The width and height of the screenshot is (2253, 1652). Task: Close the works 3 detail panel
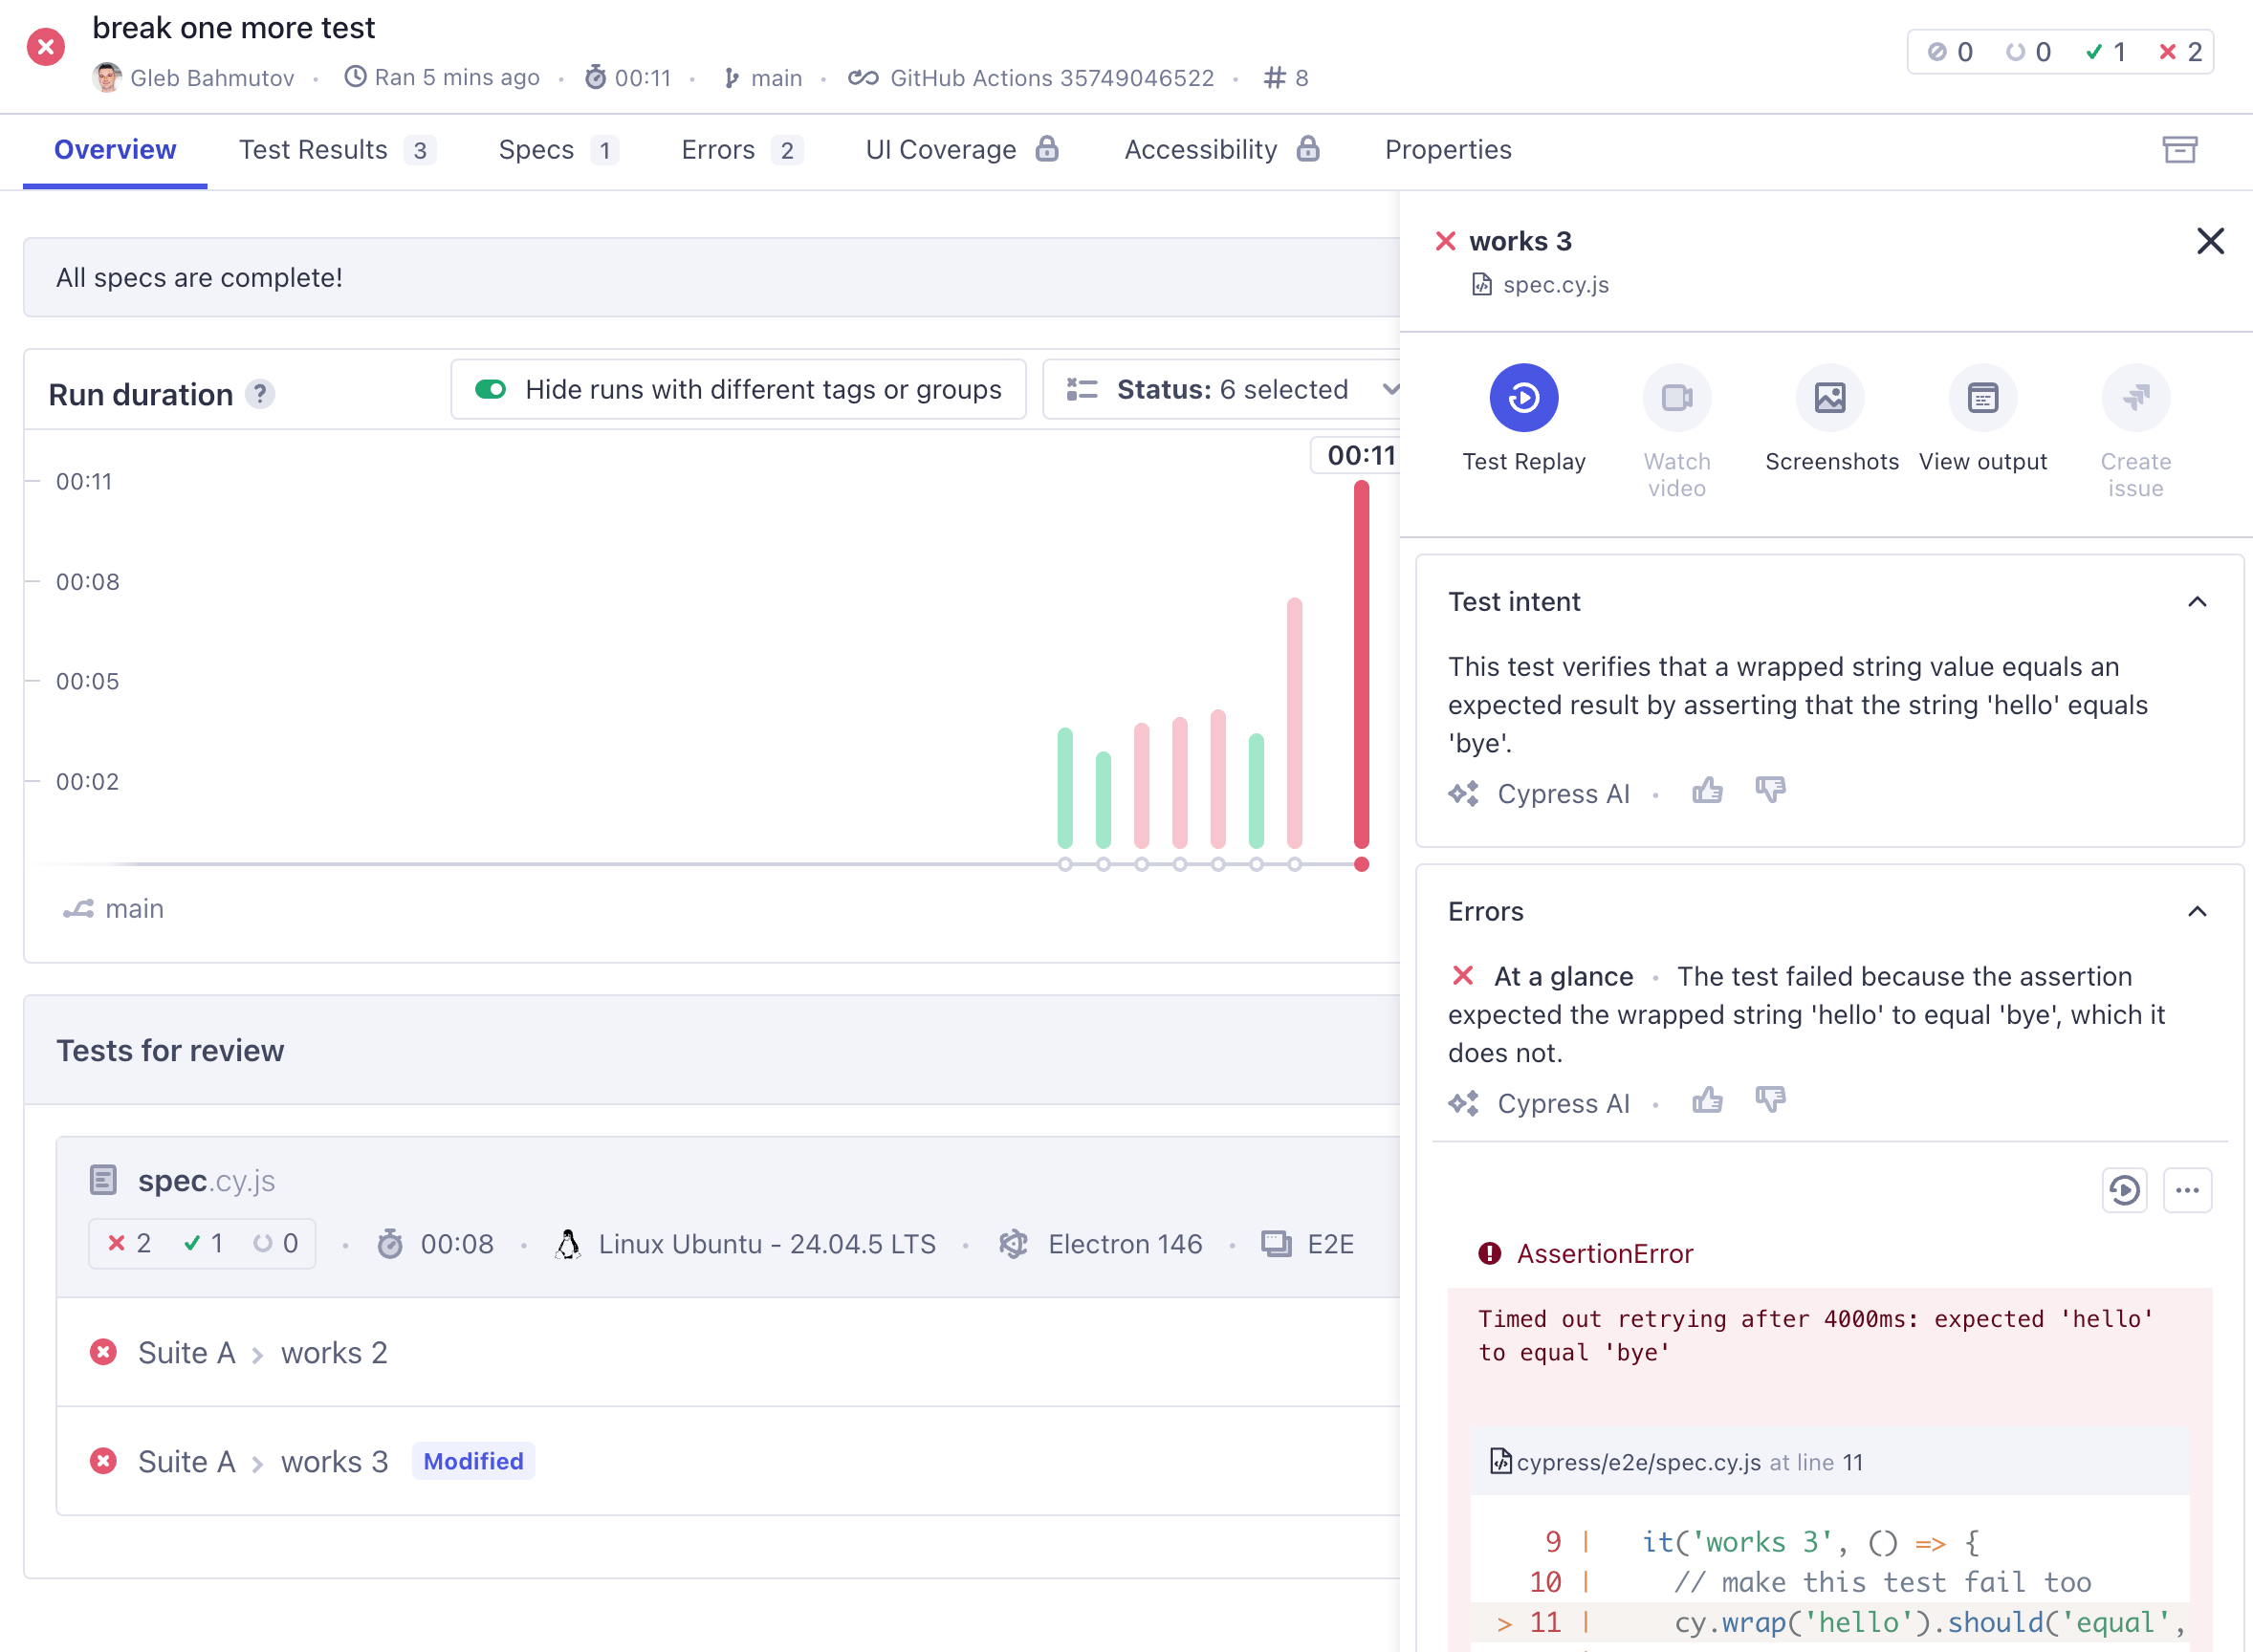tap(2210, 241)
